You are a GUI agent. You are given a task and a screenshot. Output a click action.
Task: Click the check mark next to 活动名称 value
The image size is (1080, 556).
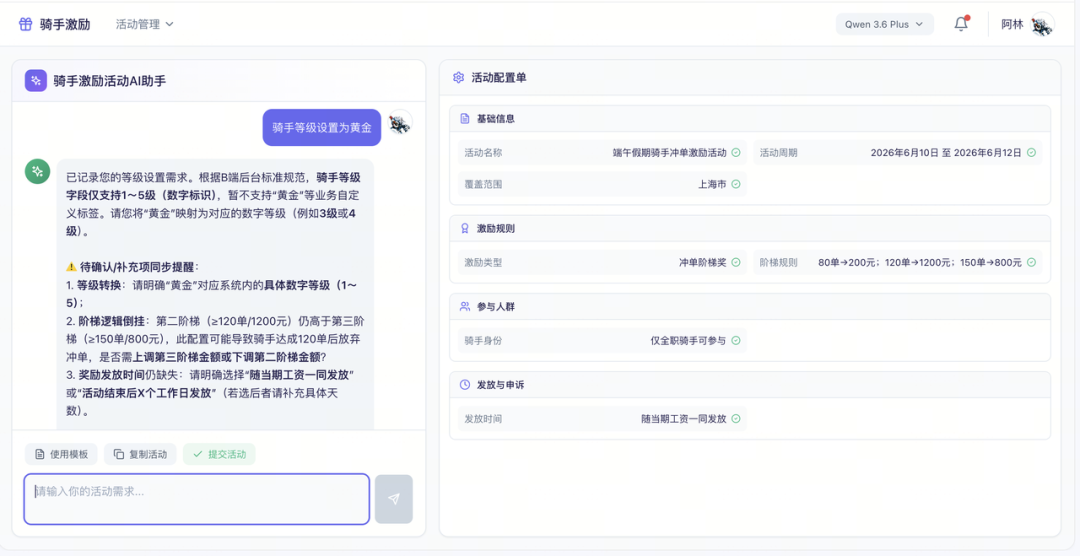click(x=736, y=152)
